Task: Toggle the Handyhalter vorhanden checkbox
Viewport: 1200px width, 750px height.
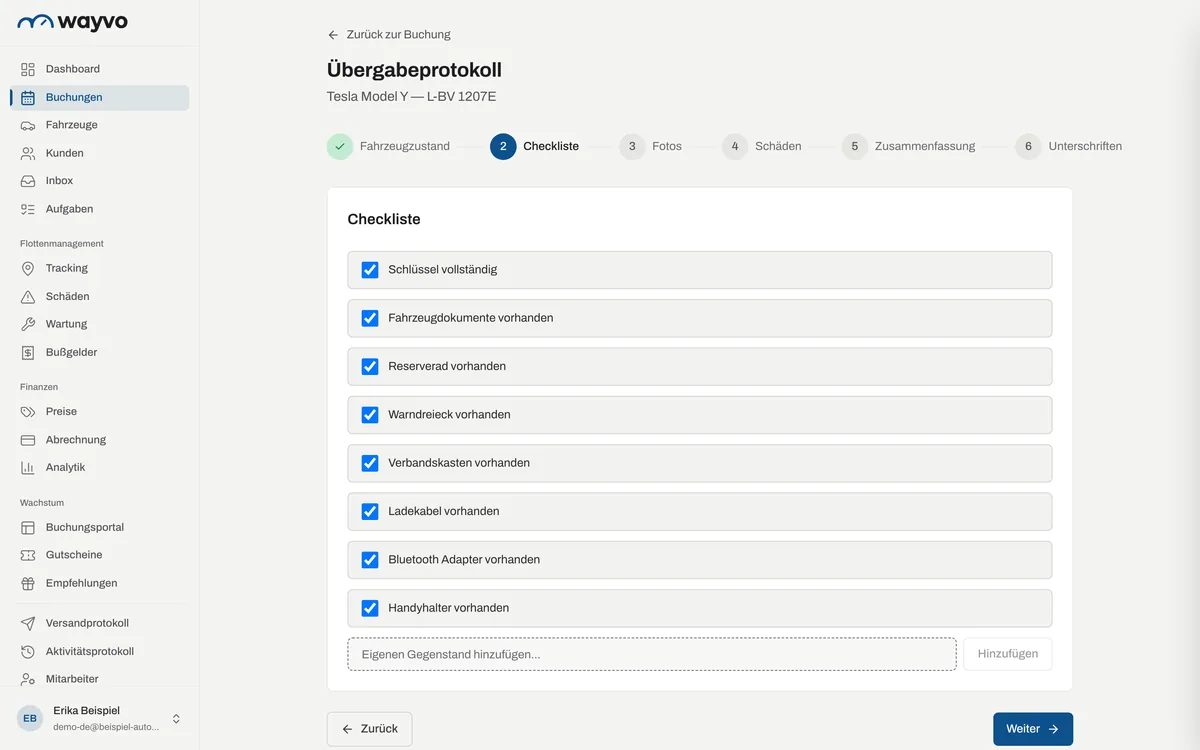Action: (370, 608)
